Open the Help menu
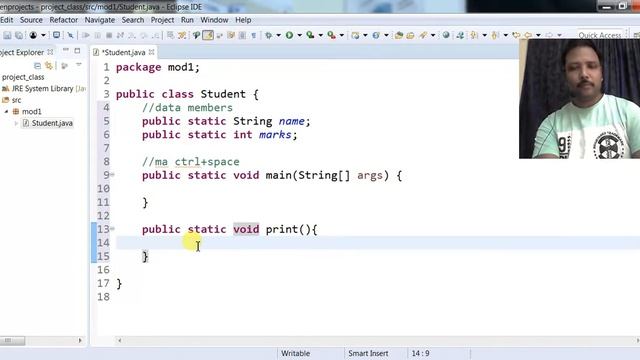Screen dimensions: 640x360 243,20
